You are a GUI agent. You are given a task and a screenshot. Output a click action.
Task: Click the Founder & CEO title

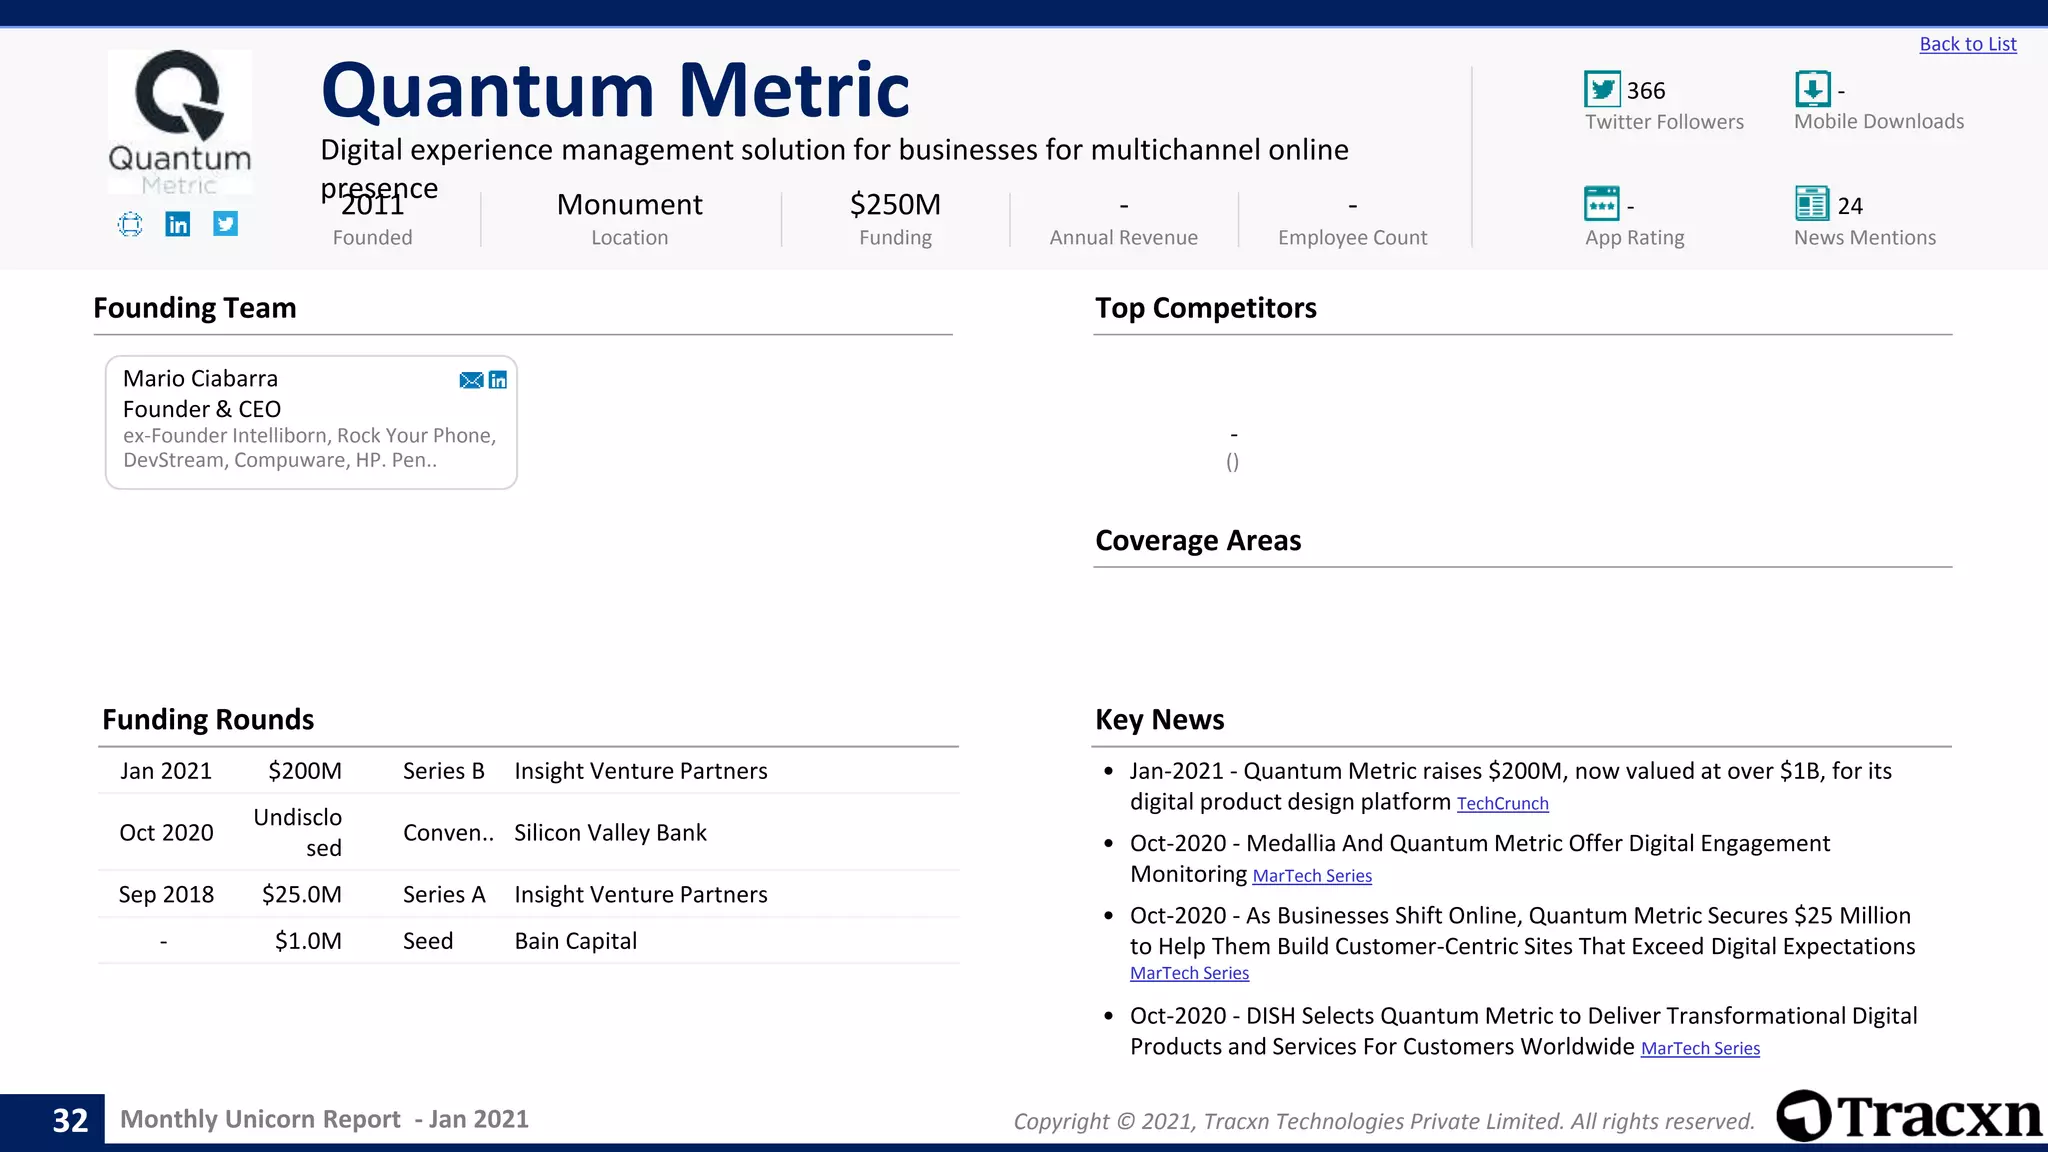point(202,409)
